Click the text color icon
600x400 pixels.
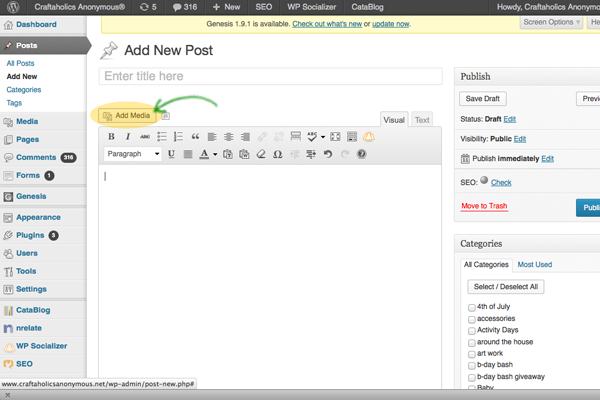coord(204,154)
